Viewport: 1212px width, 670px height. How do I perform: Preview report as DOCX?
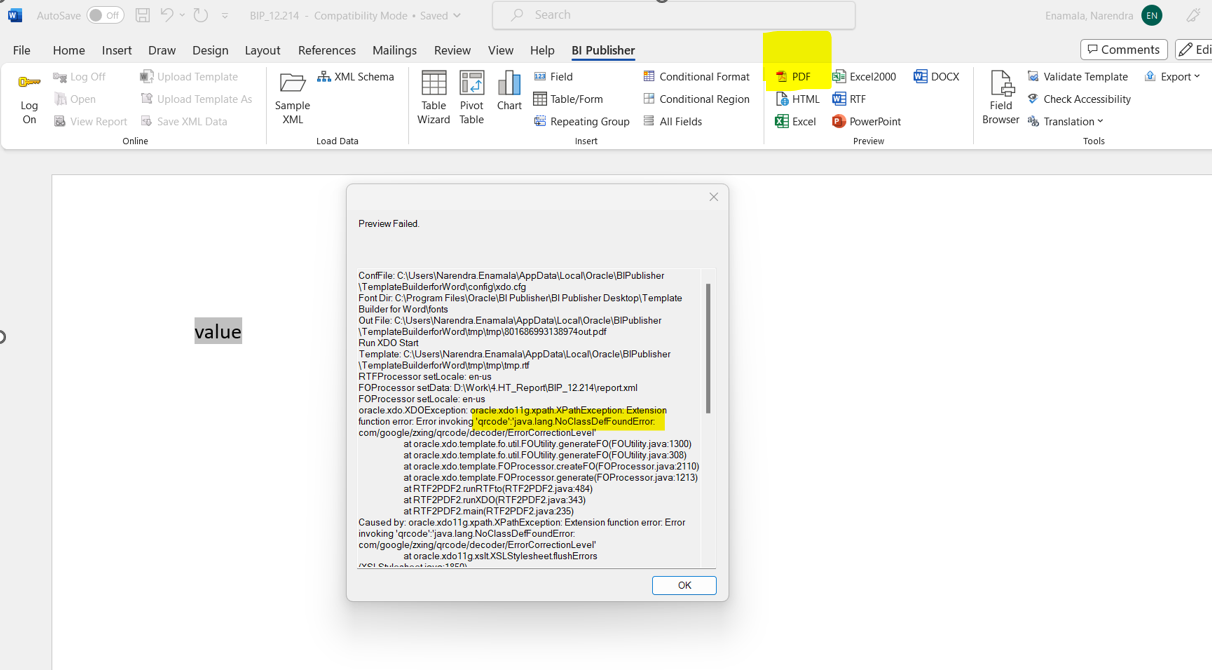(936, 77)
